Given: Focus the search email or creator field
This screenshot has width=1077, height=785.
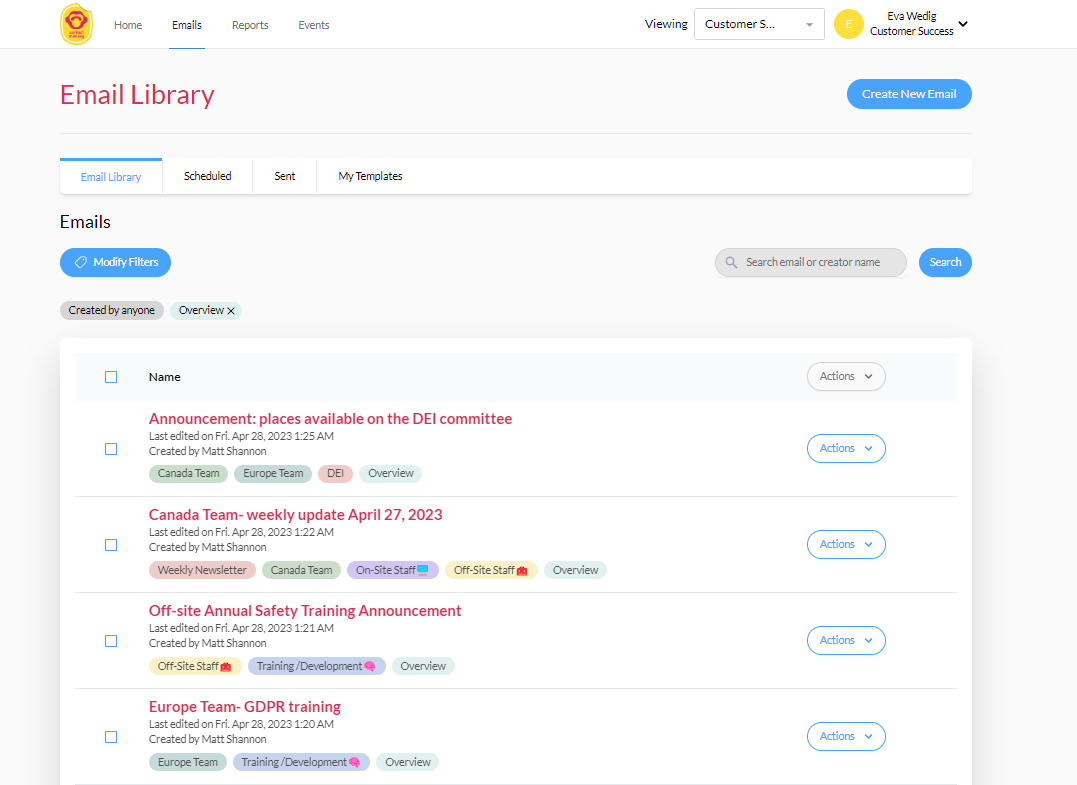Looking at the screenshot, I should [x=810, y=262].
